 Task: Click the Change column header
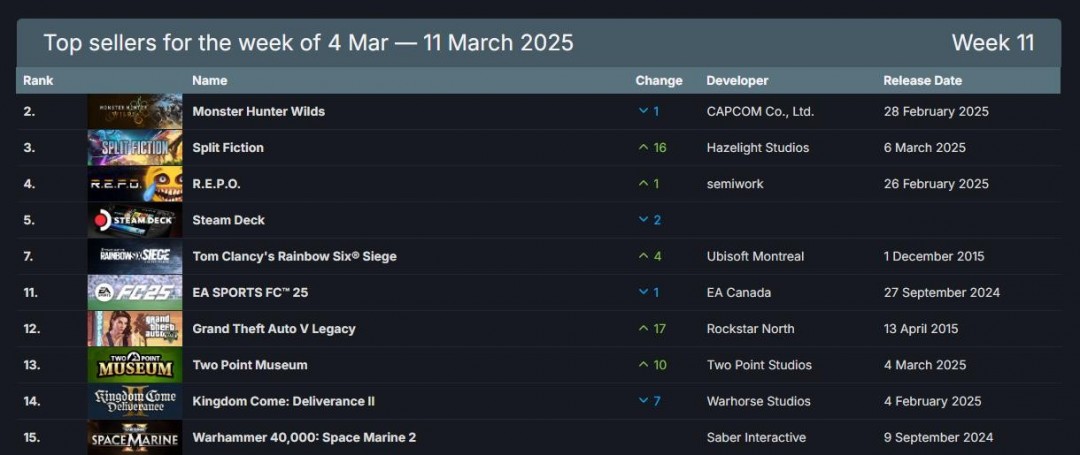click(x=659, y=80)
